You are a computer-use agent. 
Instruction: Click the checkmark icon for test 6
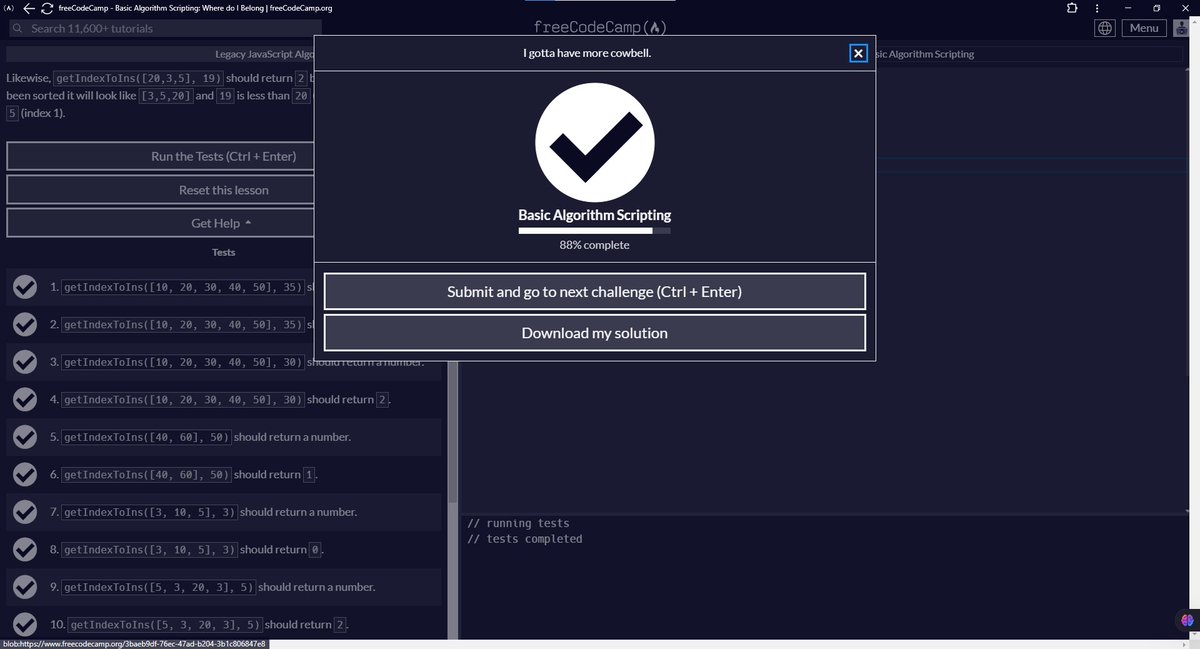(25, 475)
